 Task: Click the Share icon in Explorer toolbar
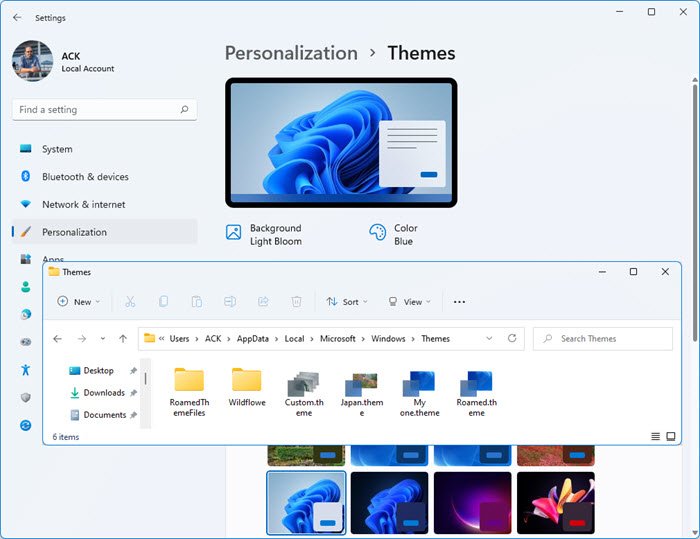pyautogui.click(x=263, y=301)
